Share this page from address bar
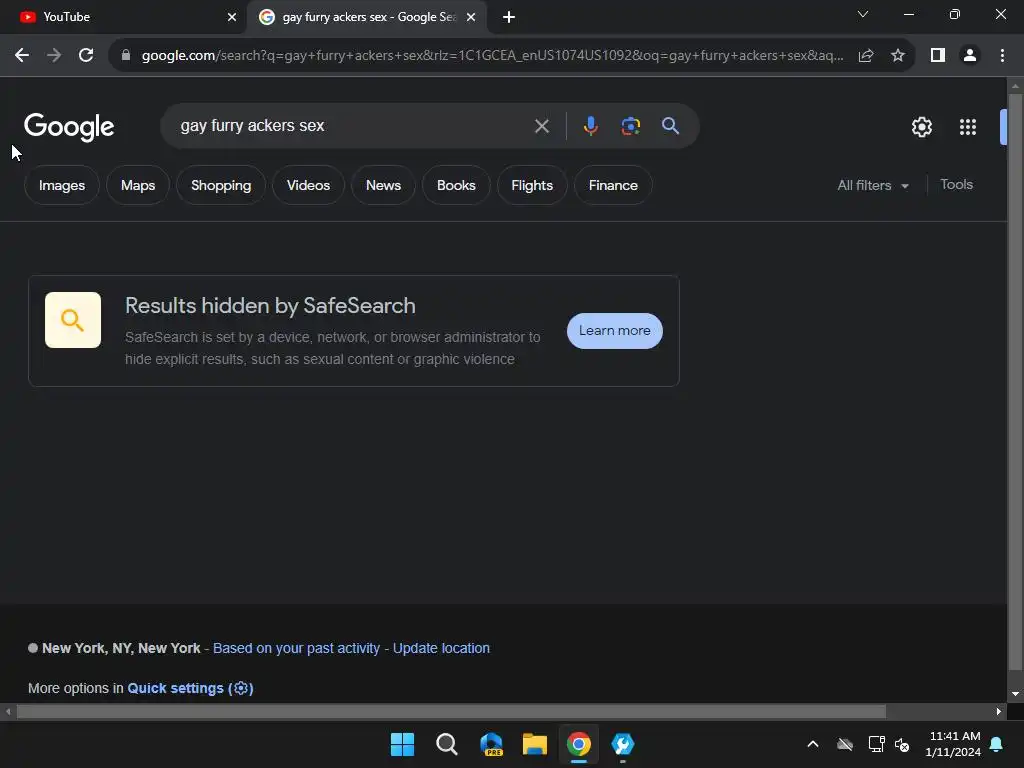This screenshot has height=768, width=1024. [x=866, y=56]
